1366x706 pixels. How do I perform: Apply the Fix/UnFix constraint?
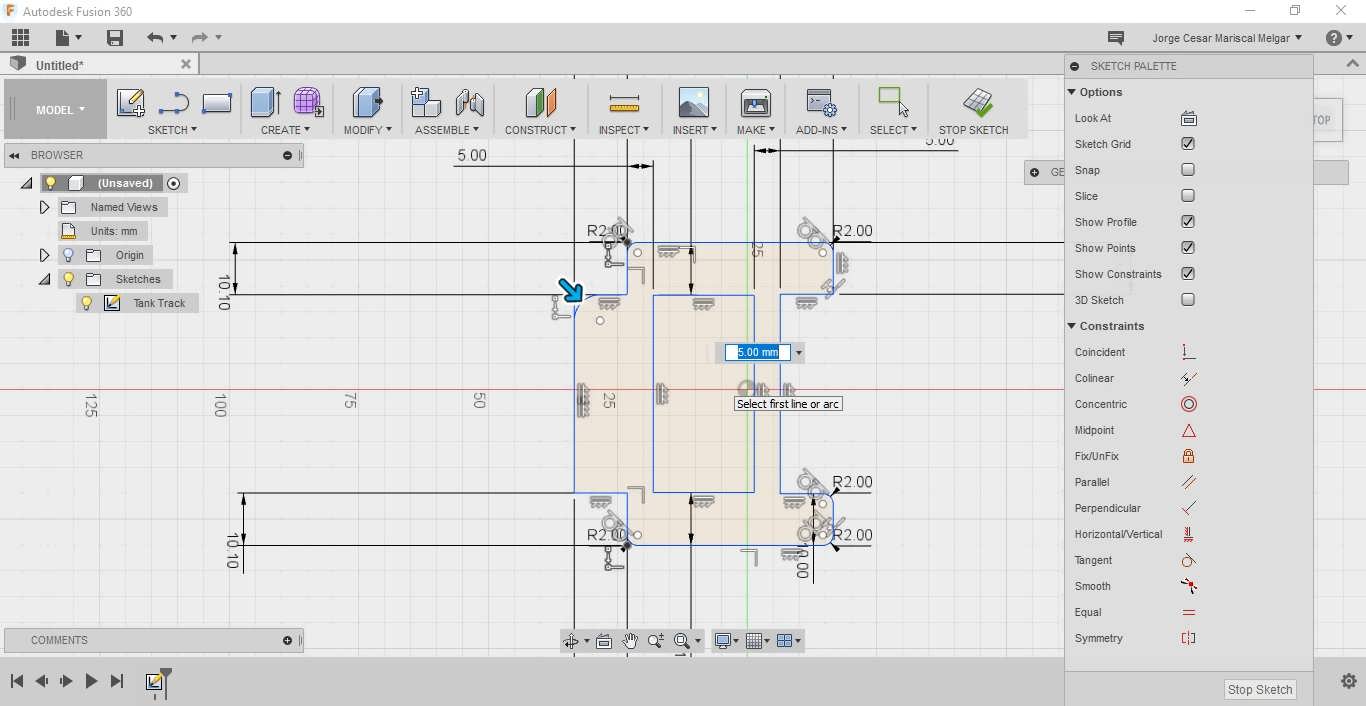click(x=1189, y=456)
